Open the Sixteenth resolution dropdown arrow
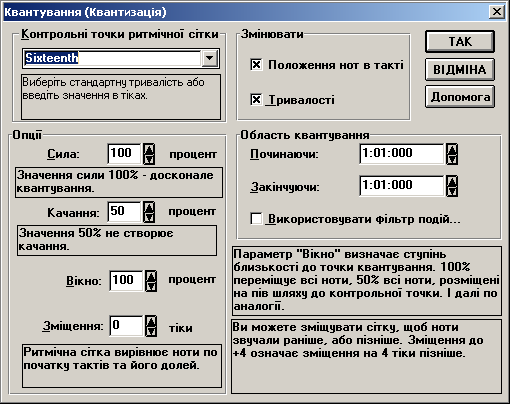 click(x=209, y=58)
